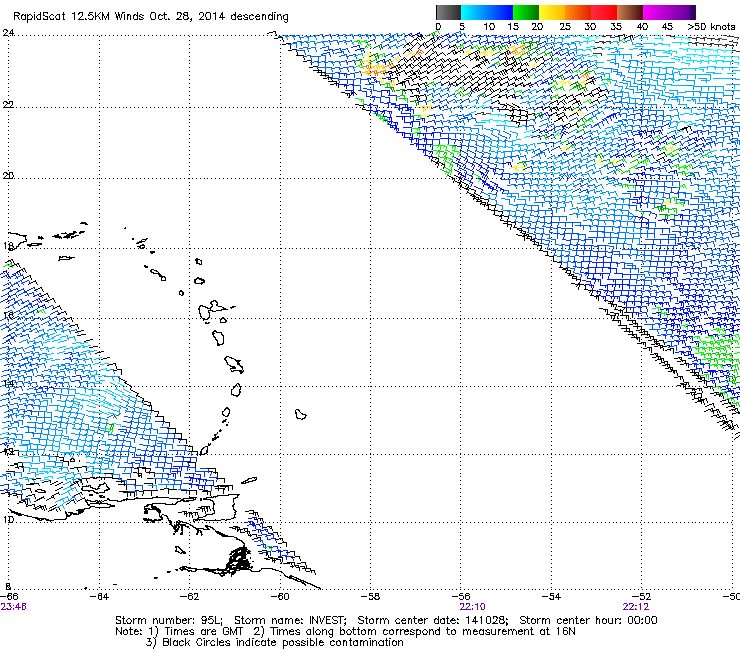740x650 pixels.
Task: Pick the yellow 20-25 knots legend segment
Action: tap(552, 12)
